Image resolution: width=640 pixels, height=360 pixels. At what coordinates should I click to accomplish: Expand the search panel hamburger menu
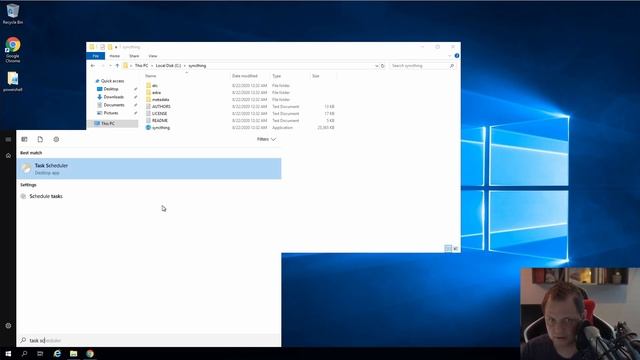(x=8, y=140)
